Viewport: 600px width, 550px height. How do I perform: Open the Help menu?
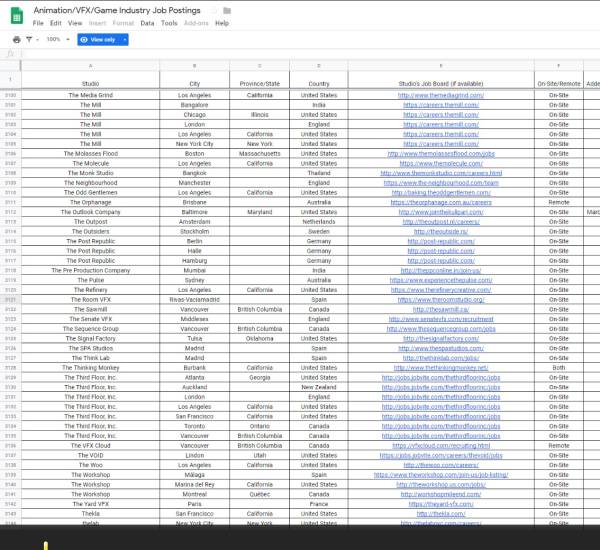click(x=222, y=23)
